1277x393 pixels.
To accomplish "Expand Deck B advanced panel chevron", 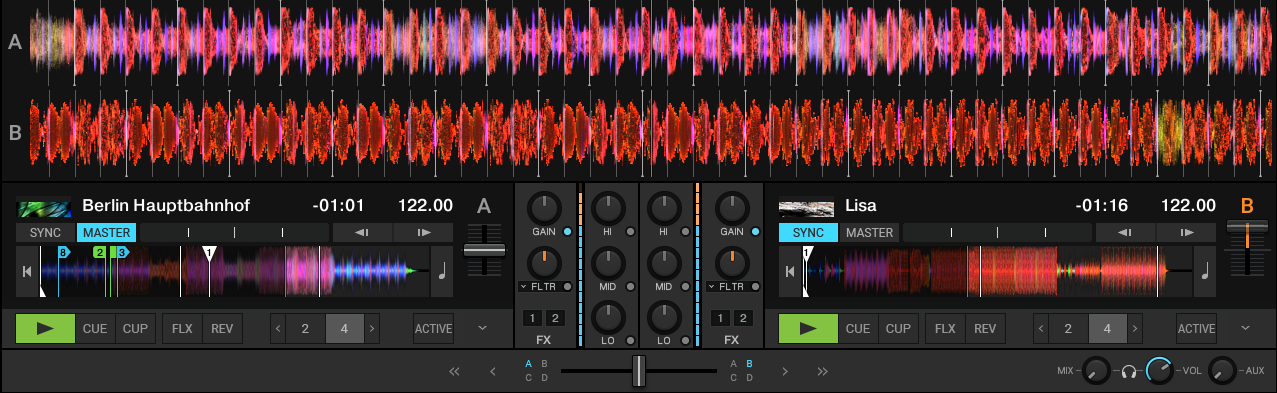I will [1246, 327].
